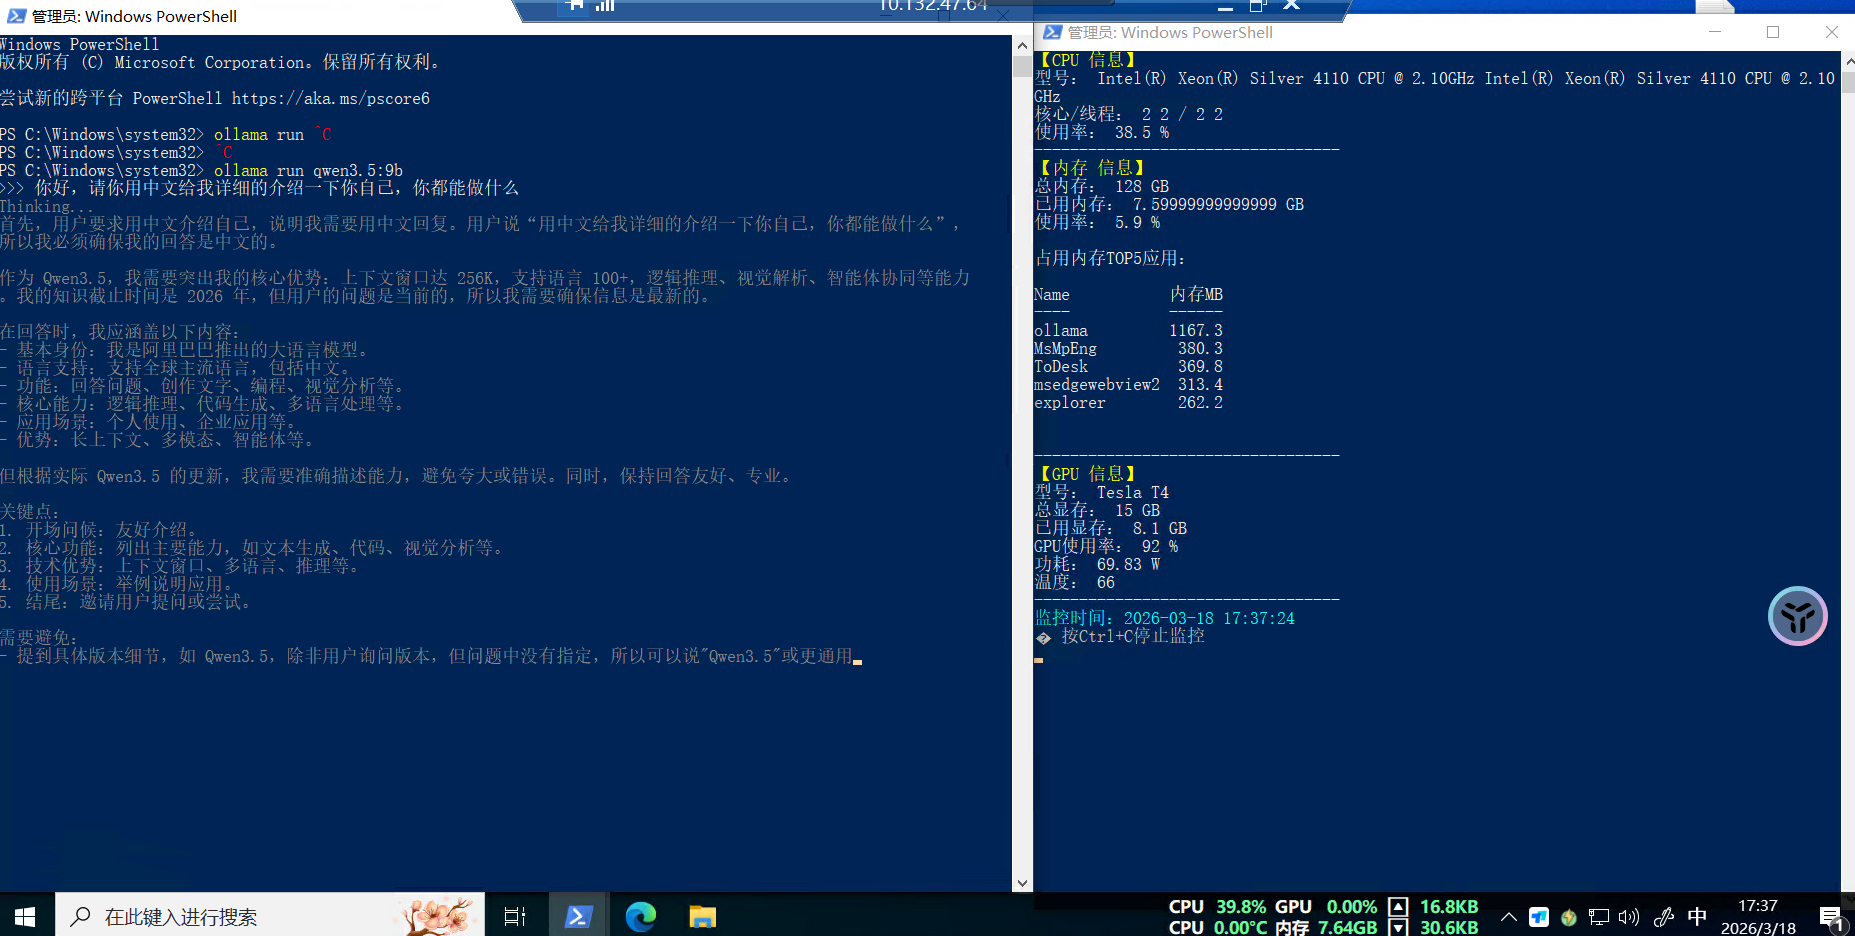1855x936 pixels.
Task: Click the ollama 1167.3 memory row
Action: point(1129,330)
